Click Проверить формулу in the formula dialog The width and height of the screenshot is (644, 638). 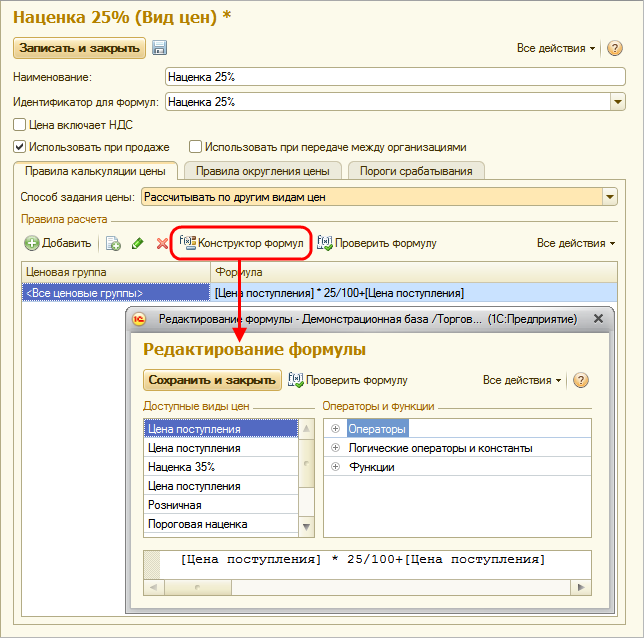(348, 380)
